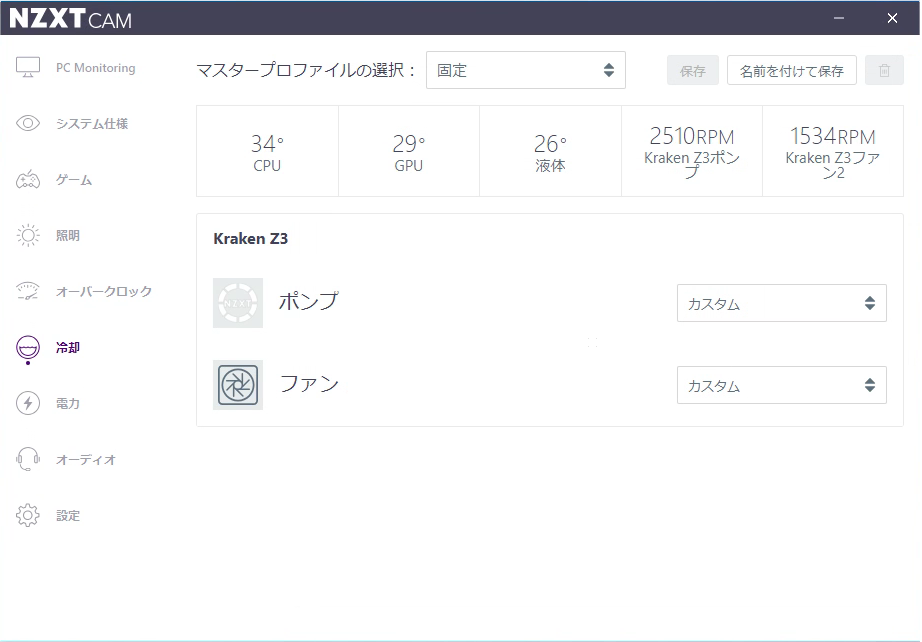Click the オーバークロック gauge icon
This screenshot has height=642, width=922.
click(28, 291)
